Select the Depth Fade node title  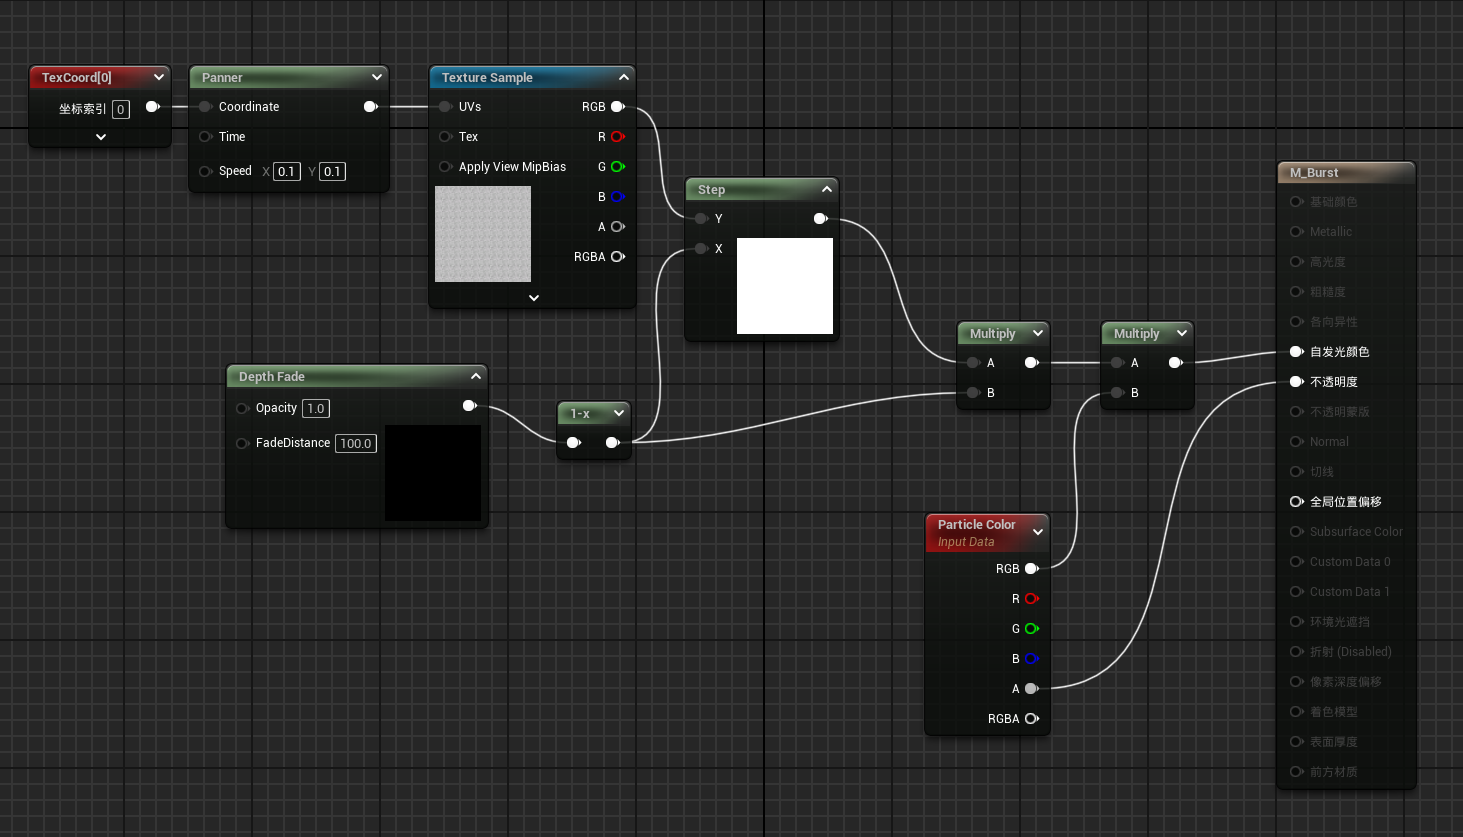(271, 376)
